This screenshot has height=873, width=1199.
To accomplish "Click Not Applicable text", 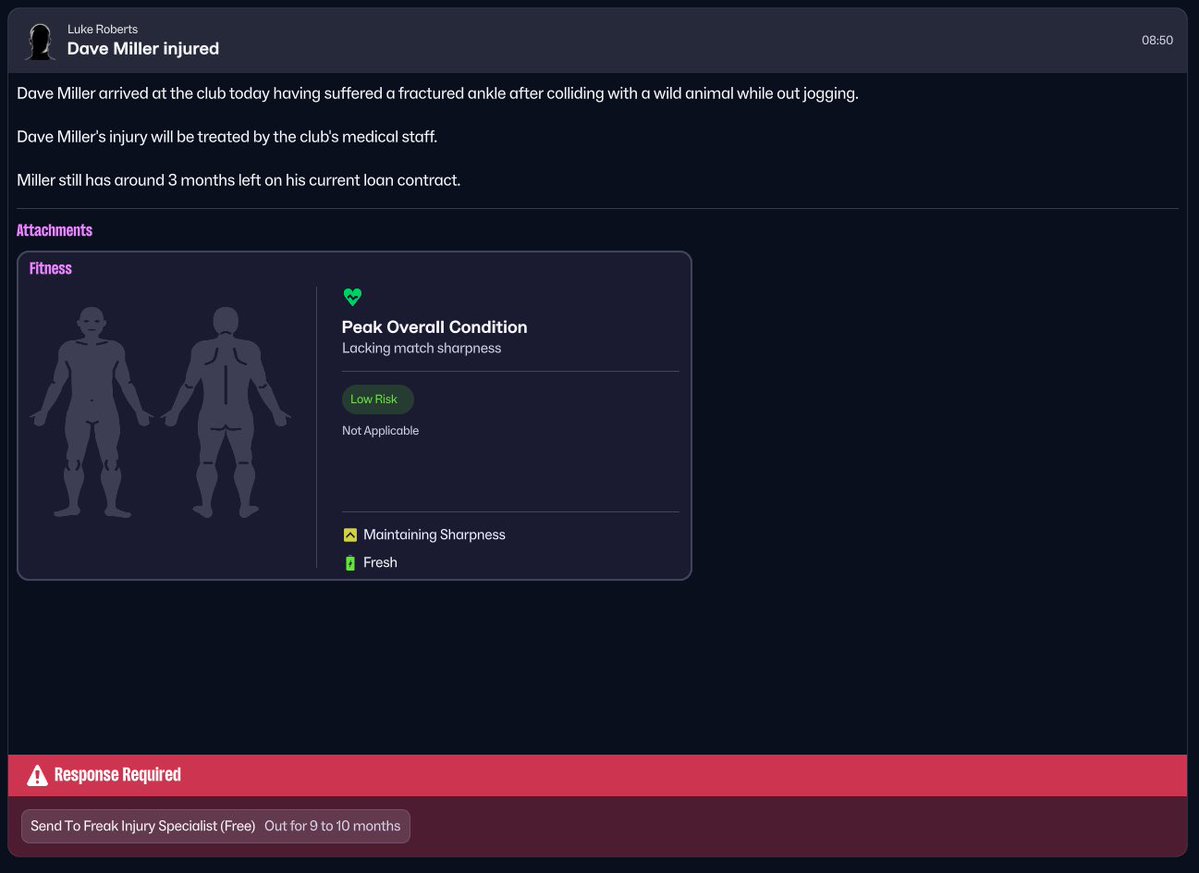I will tap(380, 430).
